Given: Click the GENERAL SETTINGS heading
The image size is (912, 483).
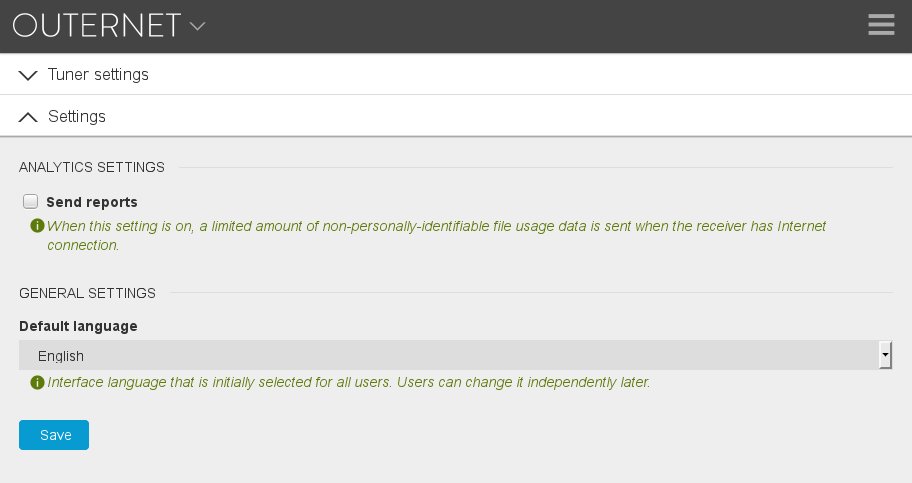Looking at the screenshot, I should tap(87, 293).
